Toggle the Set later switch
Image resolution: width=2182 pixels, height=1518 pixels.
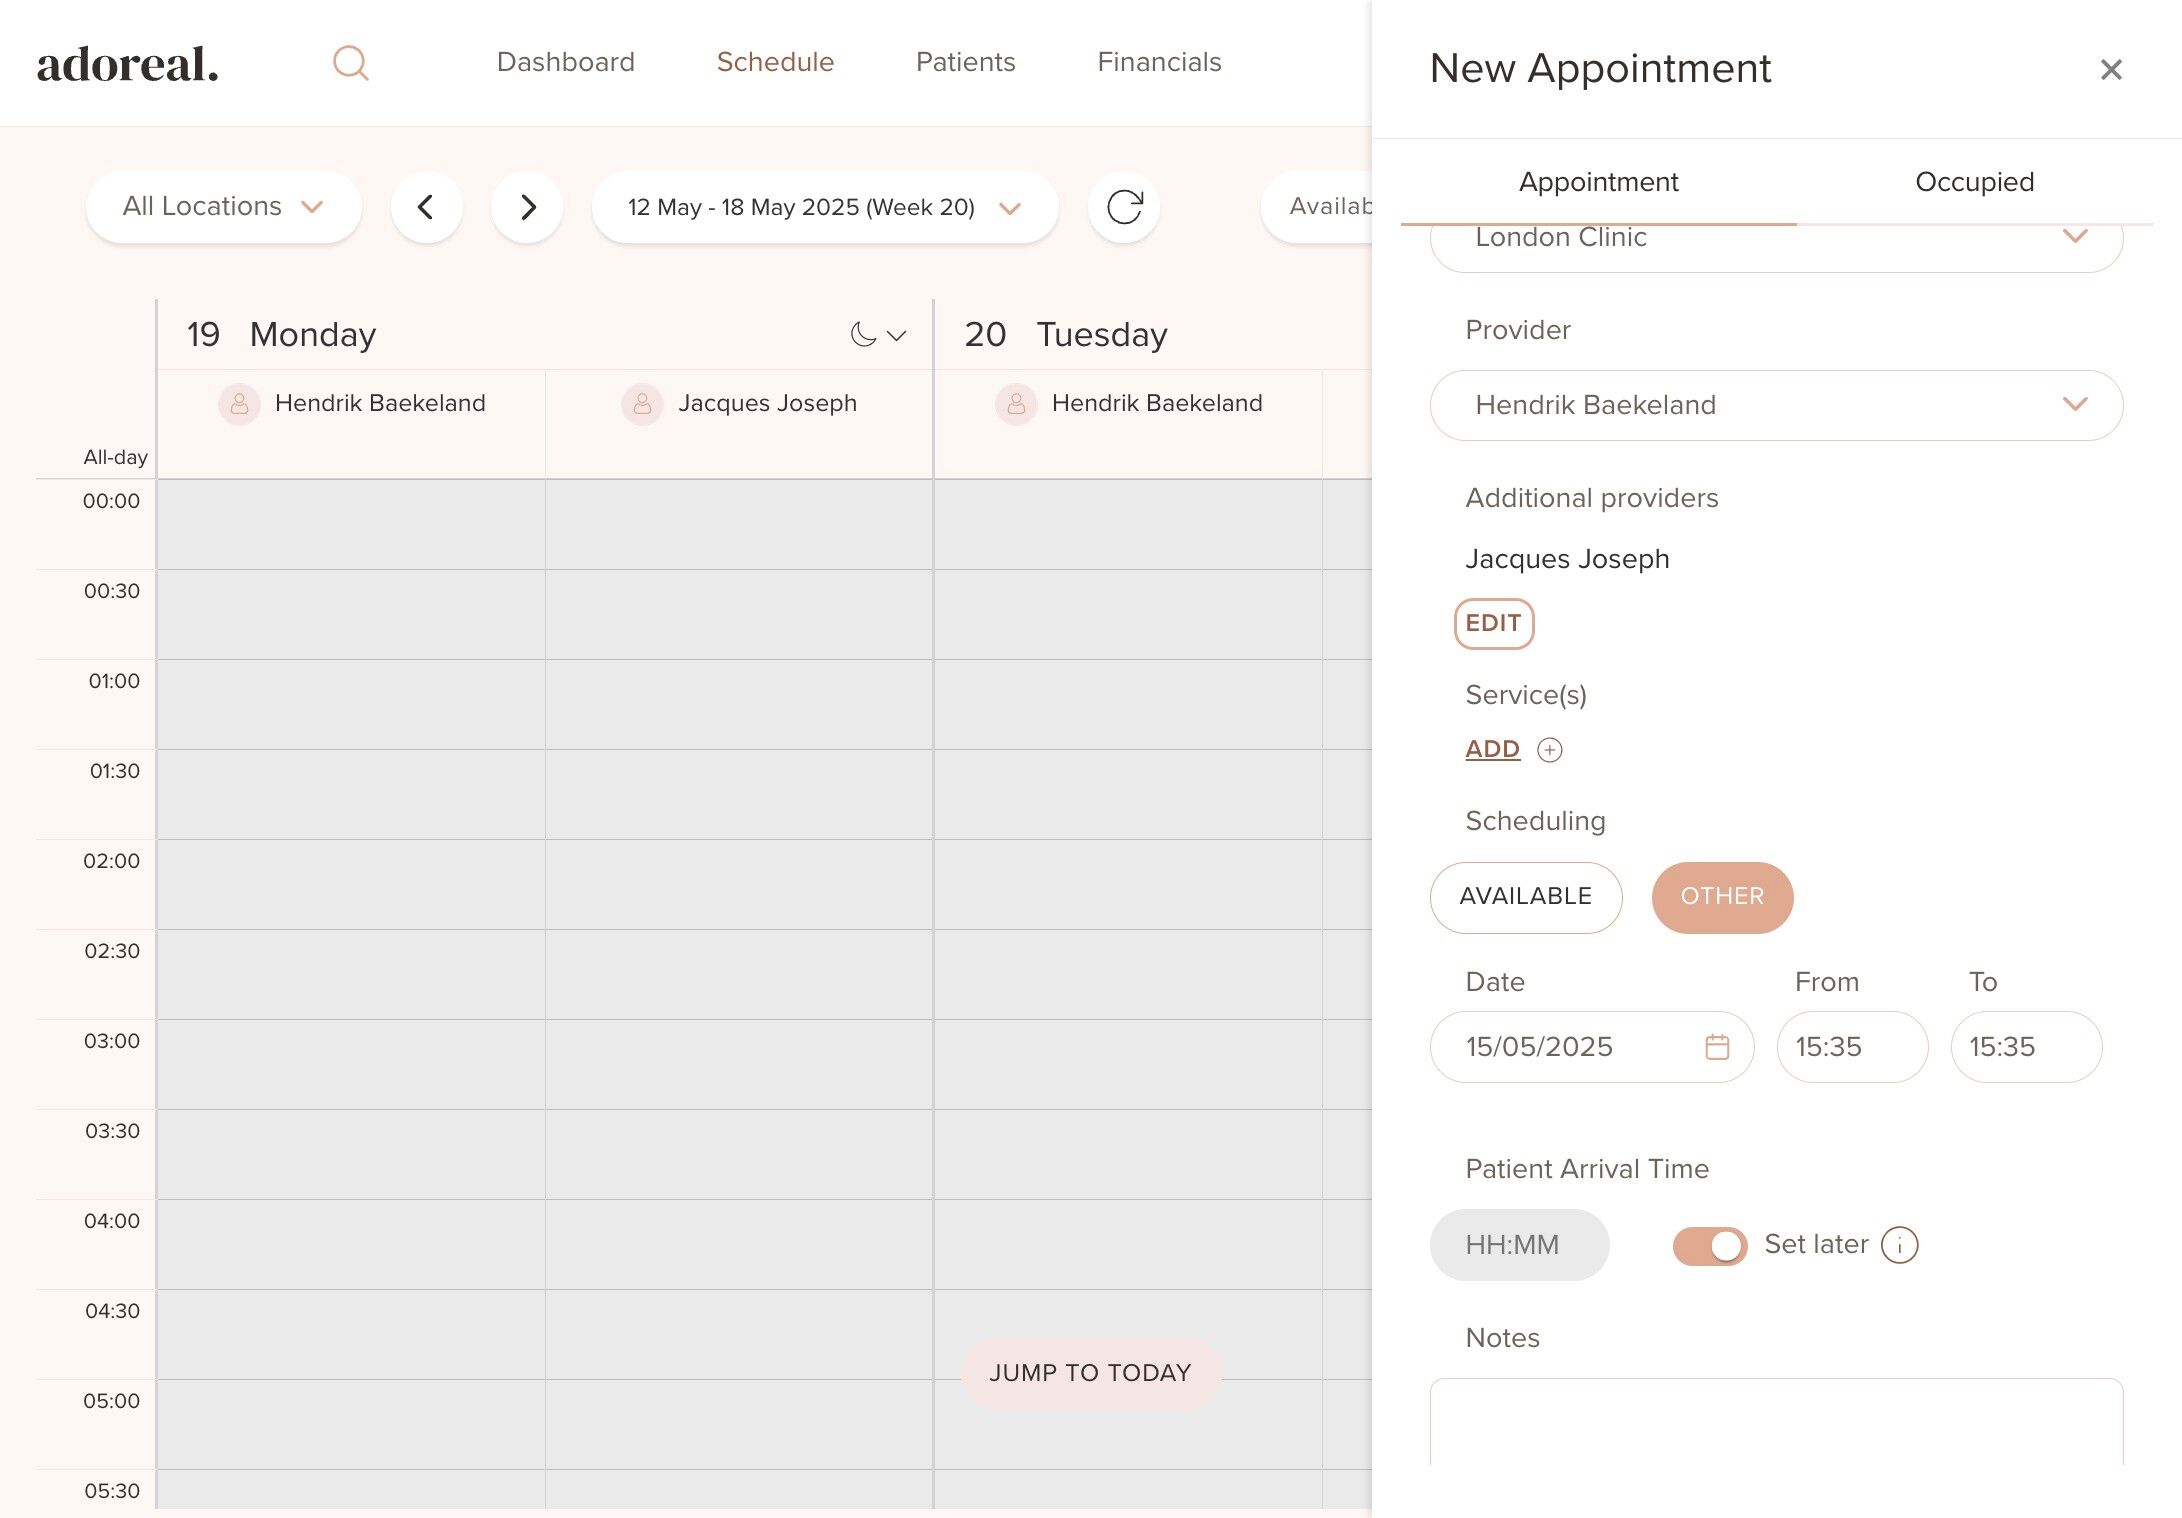point(1709,1245)
